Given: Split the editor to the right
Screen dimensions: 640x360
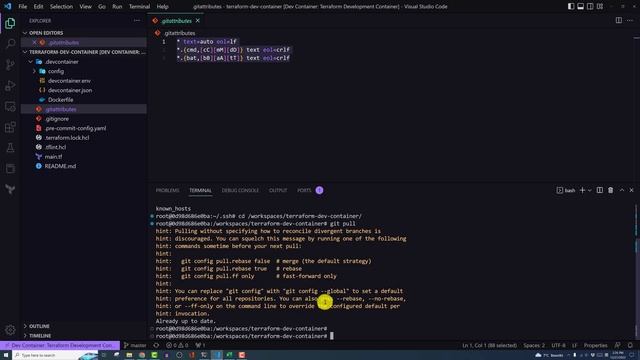Looking at the screenshot, I should (619, 20).
